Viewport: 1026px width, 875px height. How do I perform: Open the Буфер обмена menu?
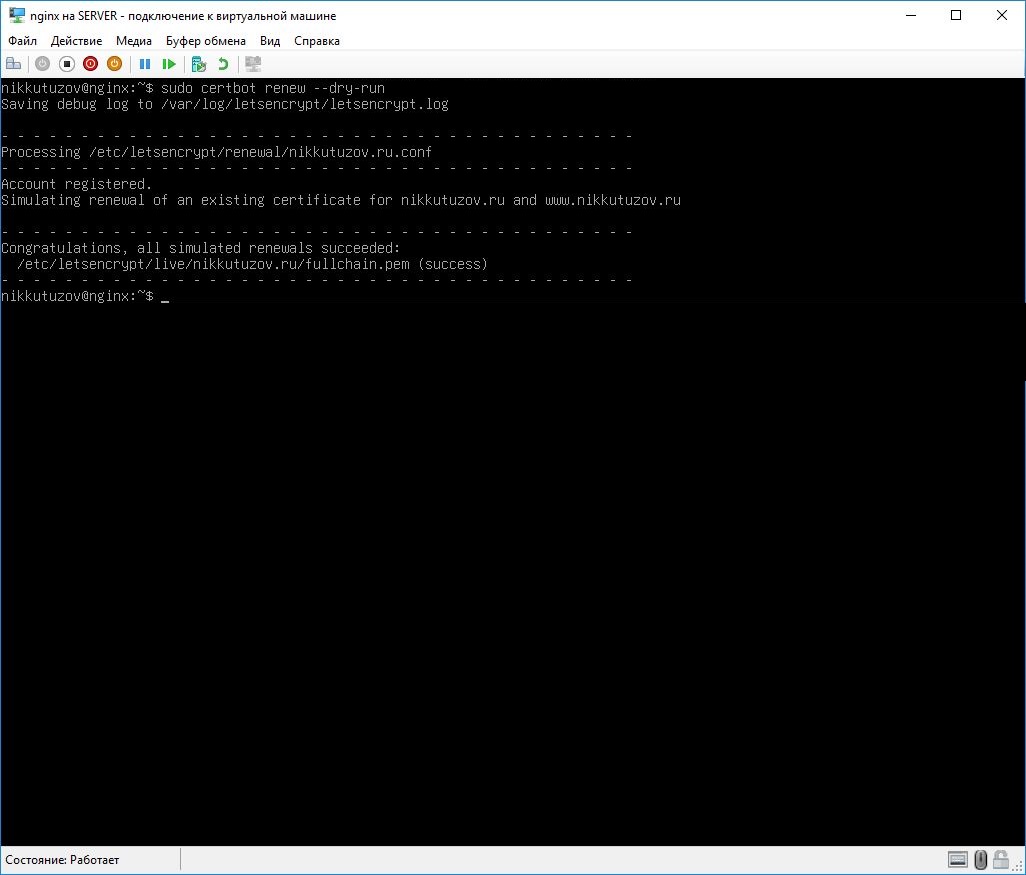point(206,41)
